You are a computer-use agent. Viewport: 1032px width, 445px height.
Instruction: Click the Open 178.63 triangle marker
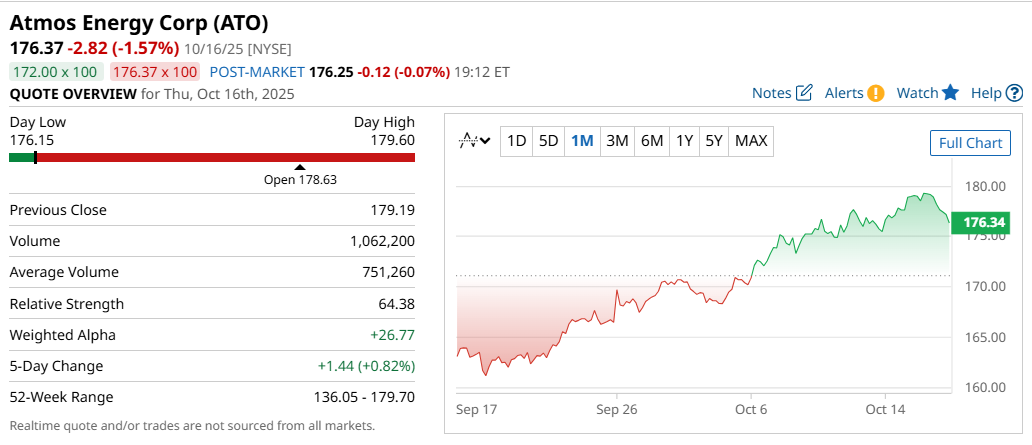pos(300,167)
